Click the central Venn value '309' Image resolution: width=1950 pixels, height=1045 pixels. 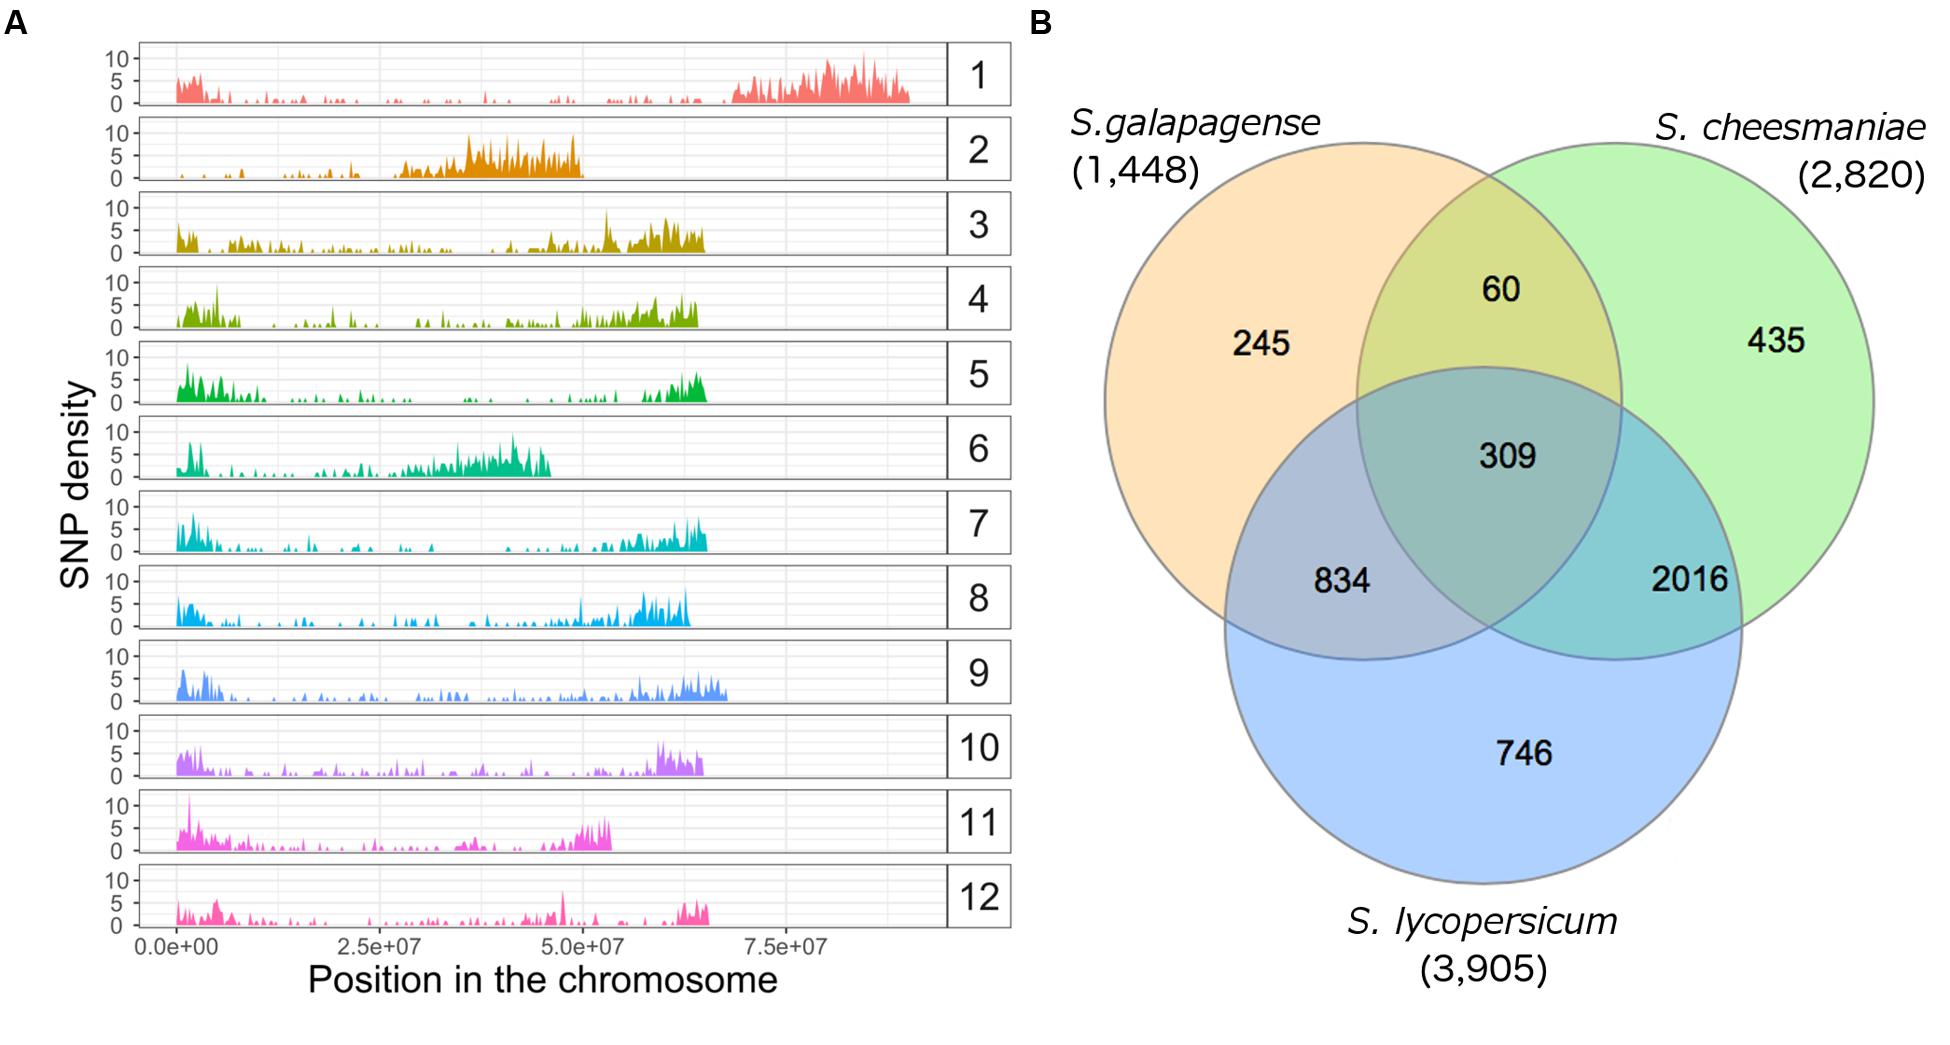(1507, 456)
